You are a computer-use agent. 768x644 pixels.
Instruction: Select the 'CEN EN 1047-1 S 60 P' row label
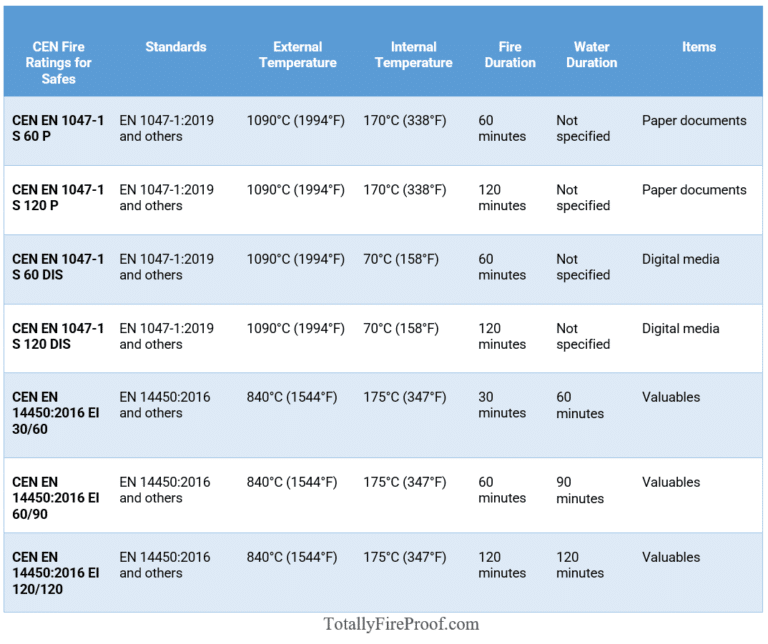[x=58, y=128]
